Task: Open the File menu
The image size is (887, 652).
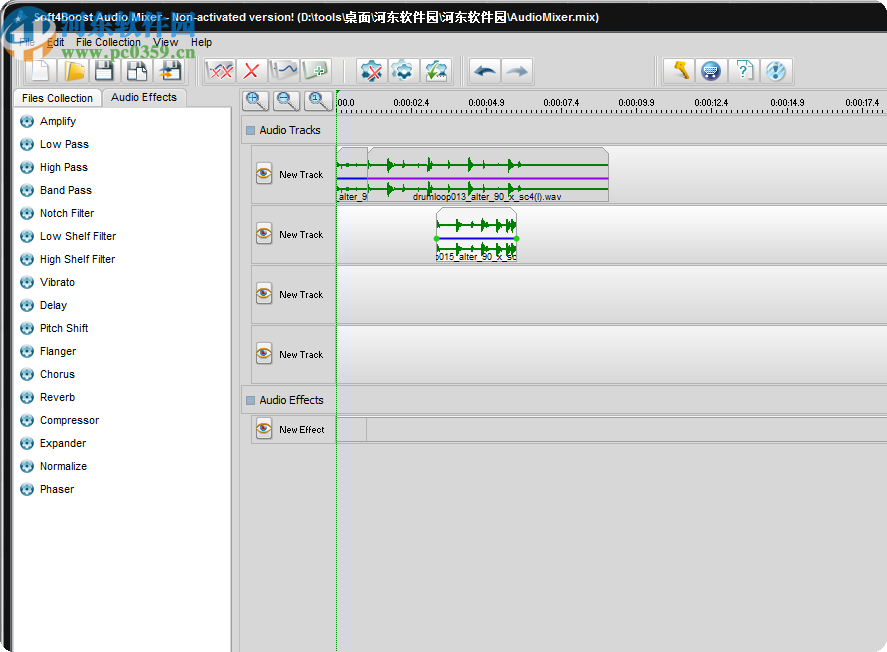Action: click(27, 42)
